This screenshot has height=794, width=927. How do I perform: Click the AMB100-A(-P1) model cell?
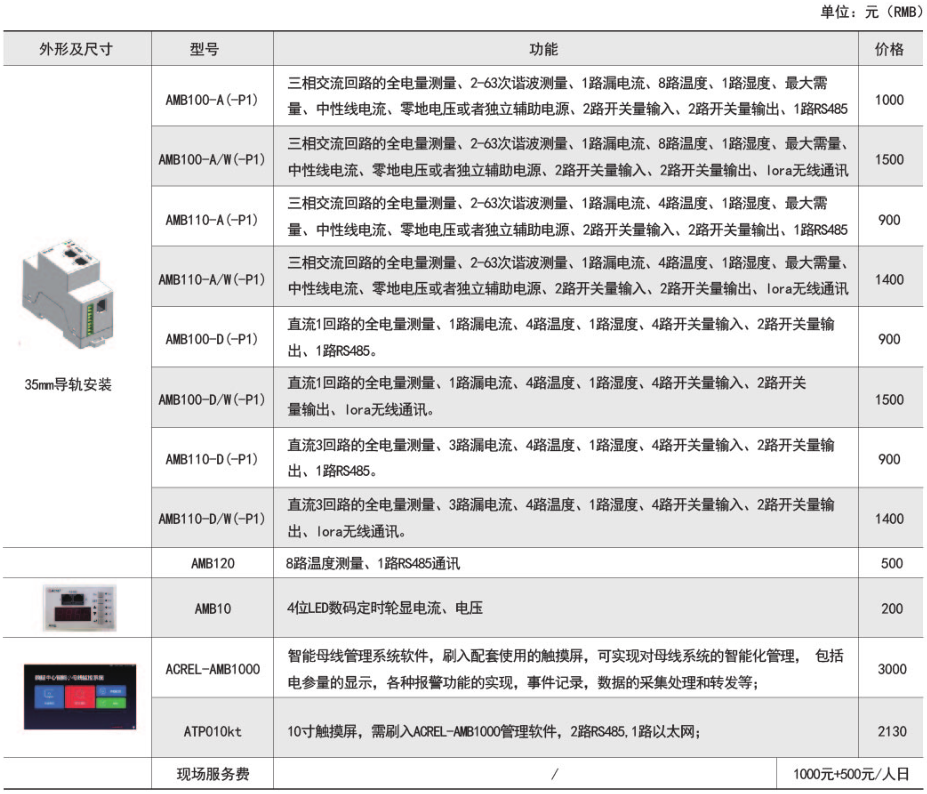(x=212, y=99)
